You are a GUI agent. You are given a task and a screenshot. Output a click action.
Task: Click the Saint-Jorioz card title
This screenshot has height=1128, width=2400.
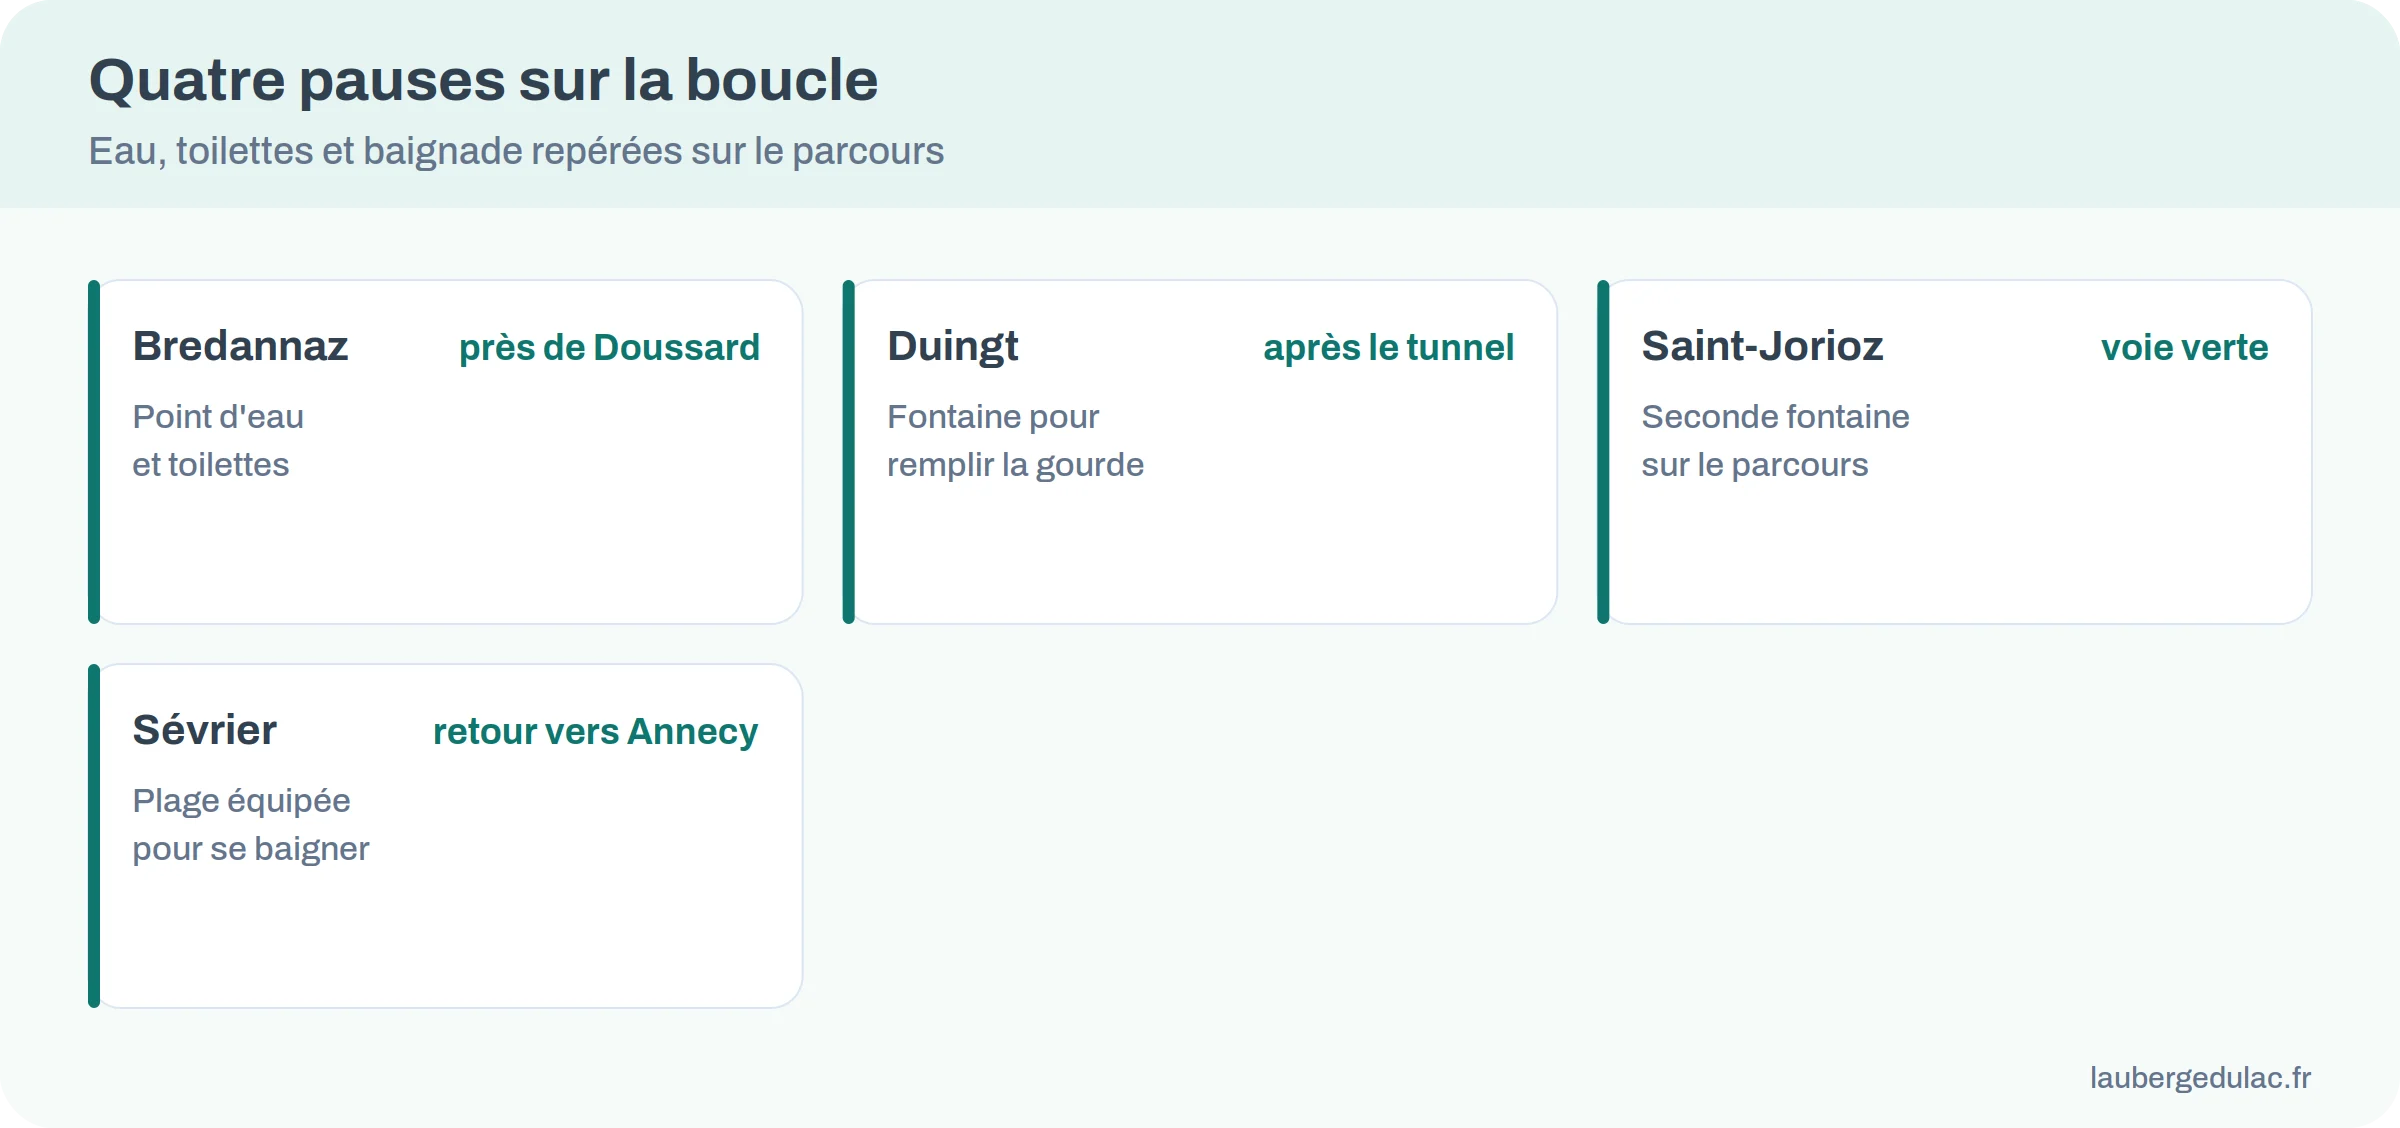[1762, 346]
